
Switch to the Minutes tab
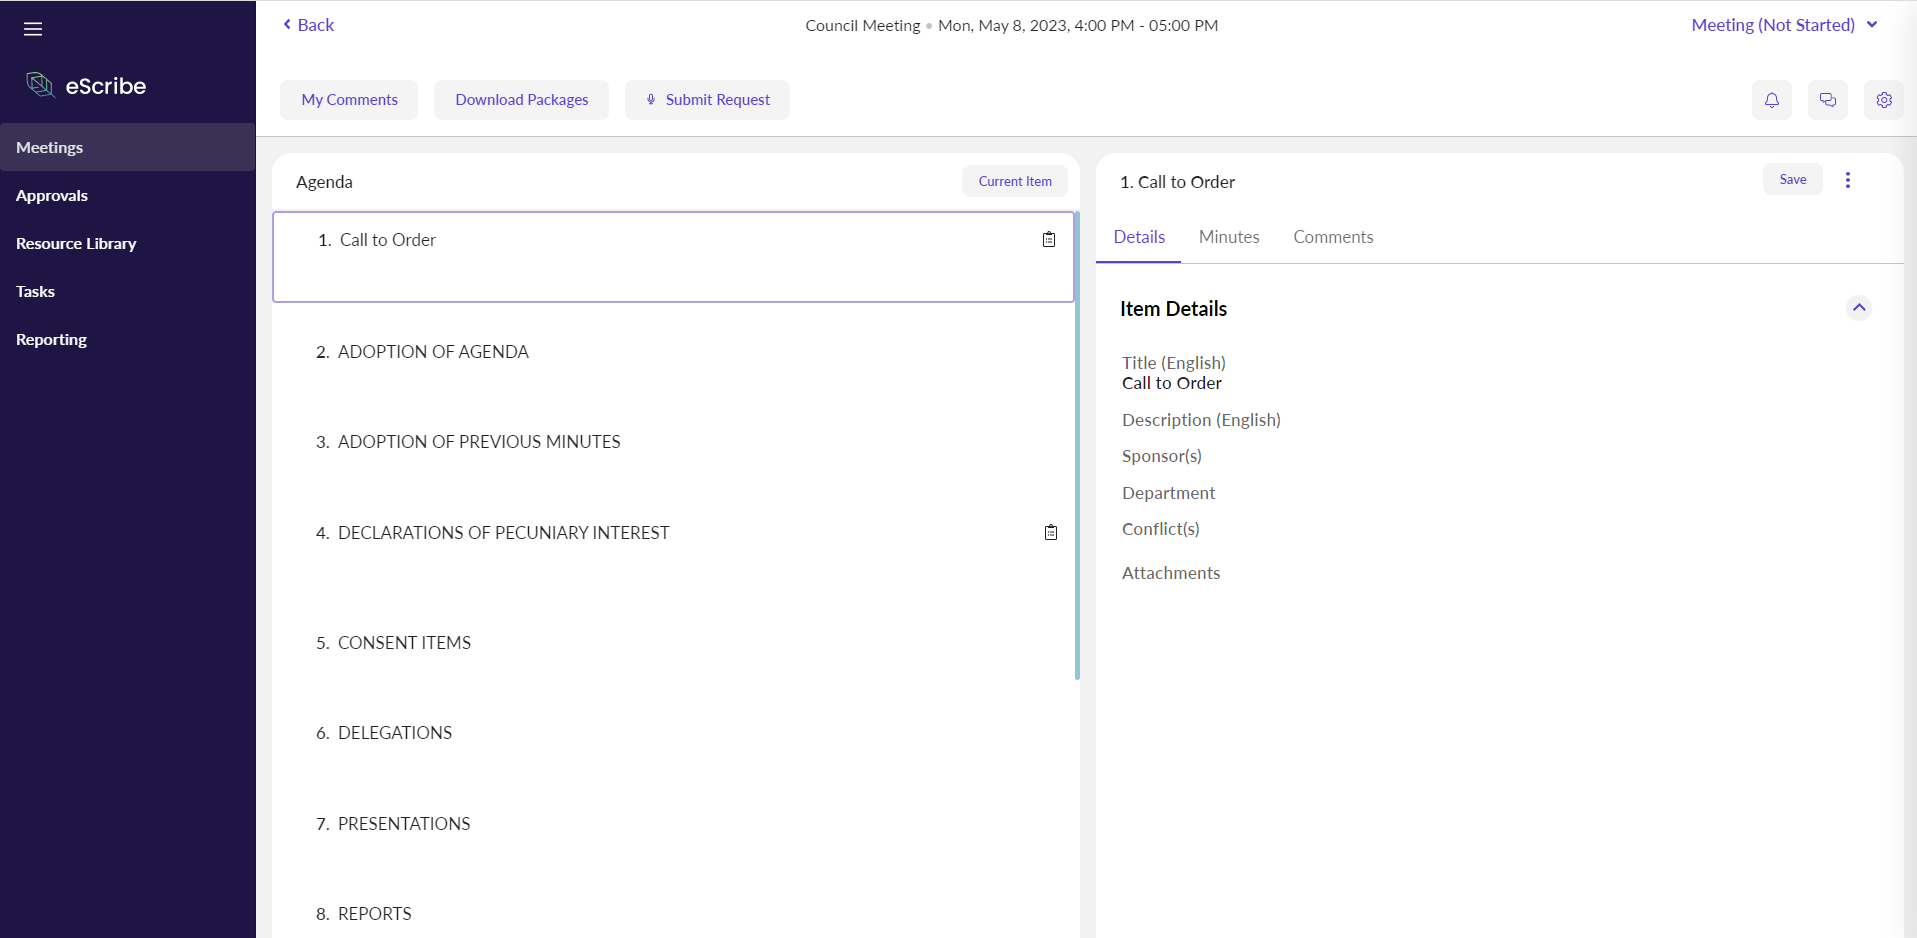click(x=1228, y=237)
